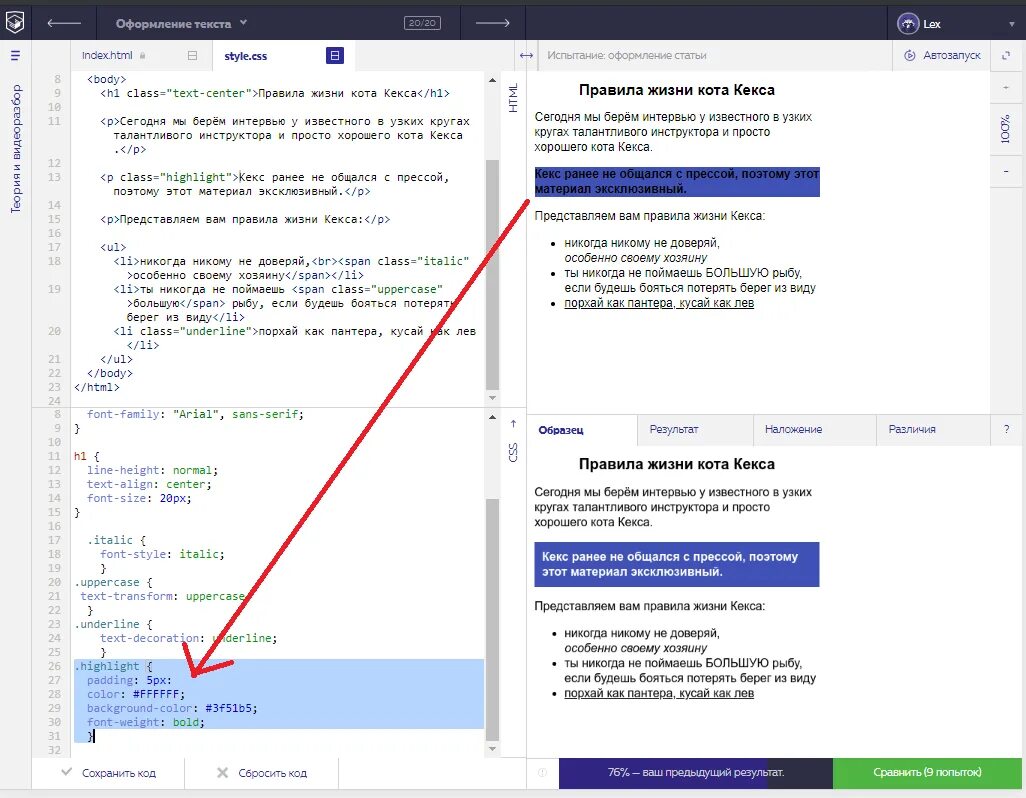Go to previous task with left arrow
The image size is (1026, 798).
pyautogui.click(x=64, y=24)
